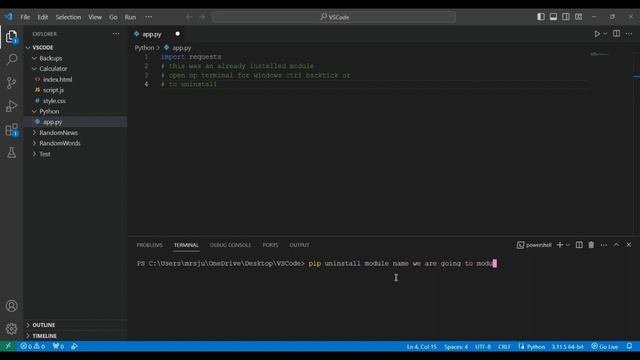640x360 pixels.
Task: Split the editor to the right
Action: (616, 33)
